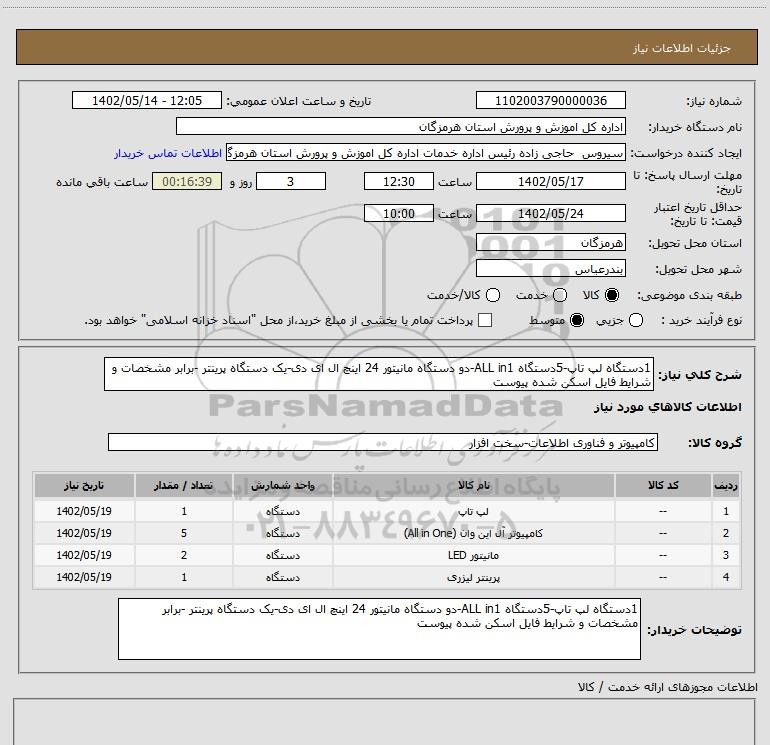Click the دستگاه unit in the لپ تاپ row

coord(283,511)
